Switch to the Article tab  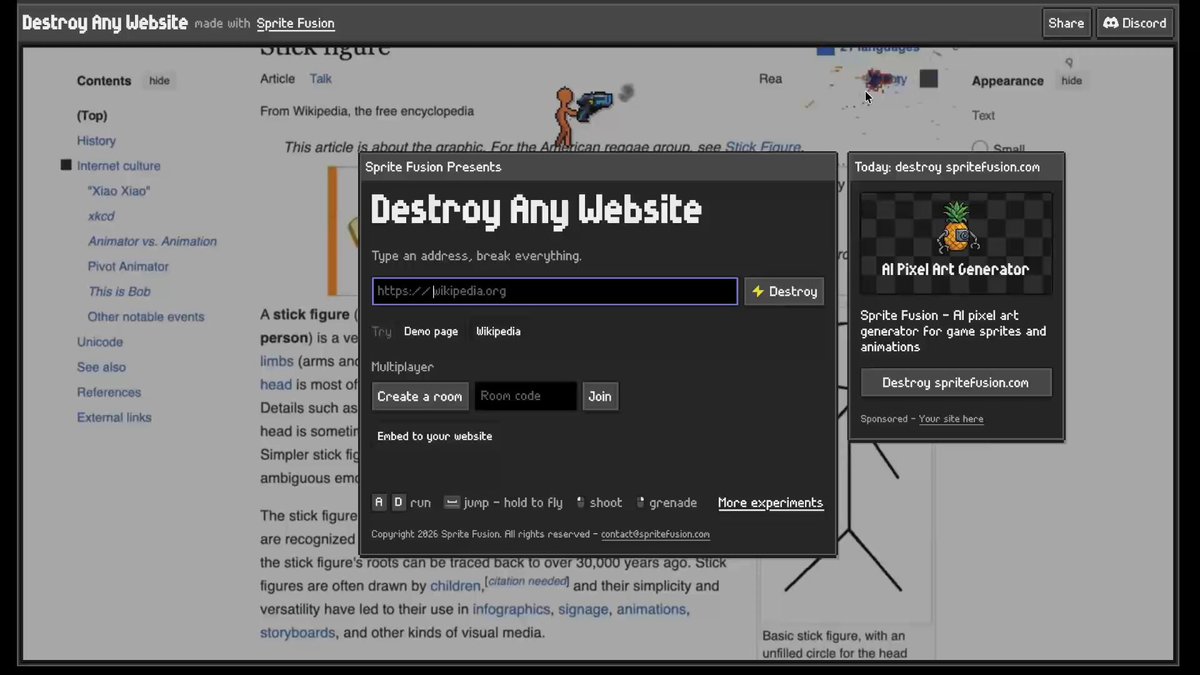coord(278,79)
